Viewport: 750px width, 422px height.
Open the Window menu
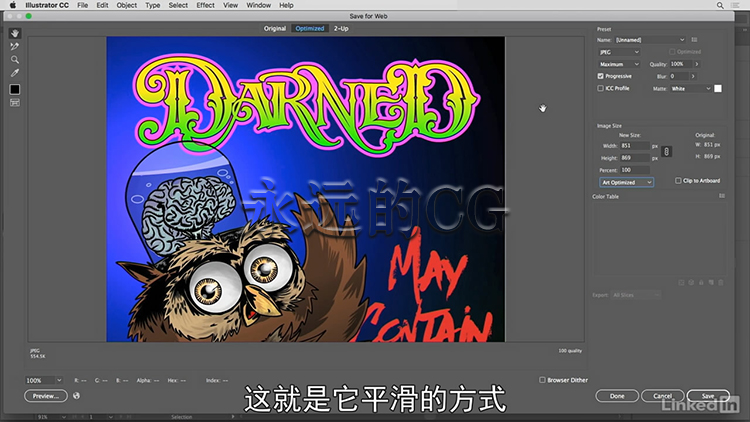(258, 5)
